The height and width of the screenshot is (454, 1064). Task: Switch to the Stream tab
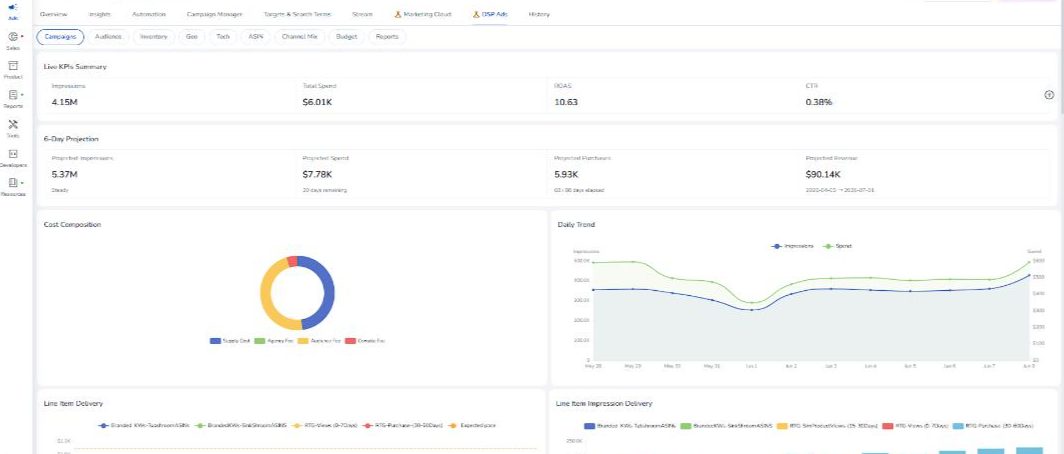tap(362, 14)
